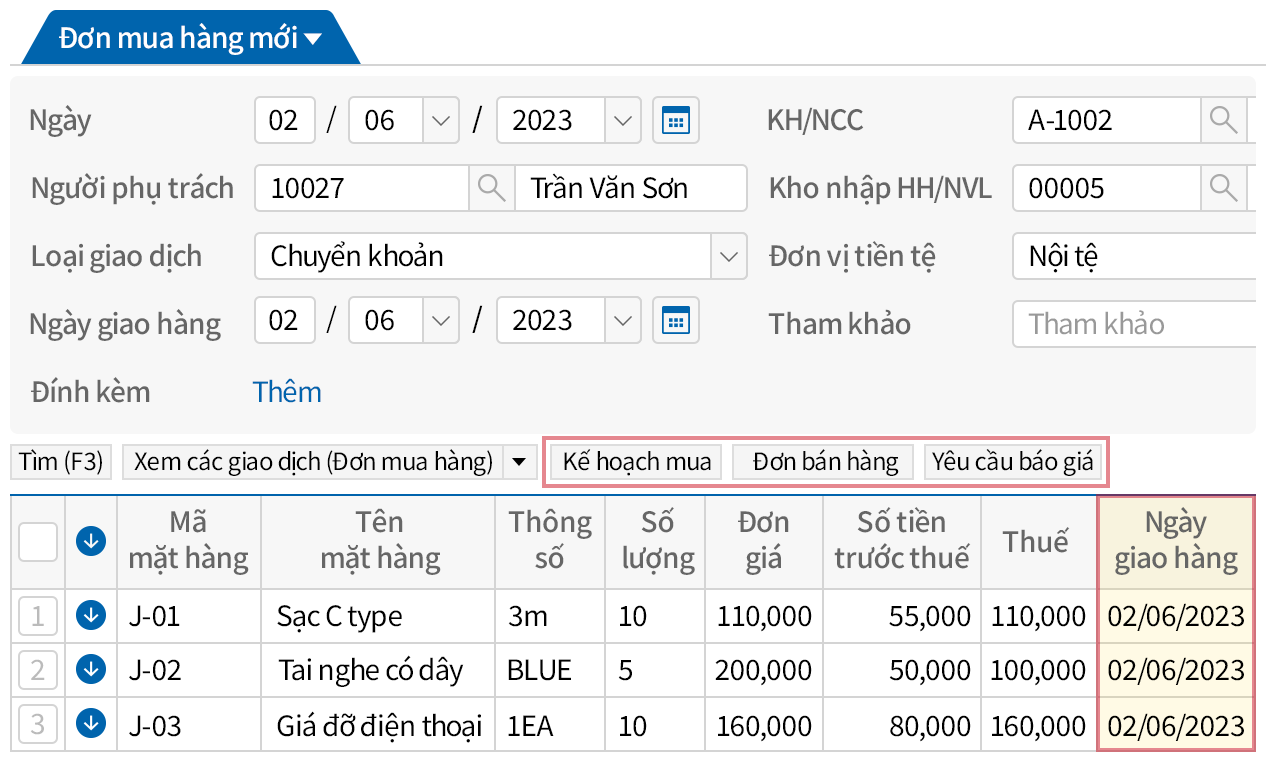Open Đơn mua hàng mới tab menu
This screenshot has width=1266, height=762.
pos(313,39)
